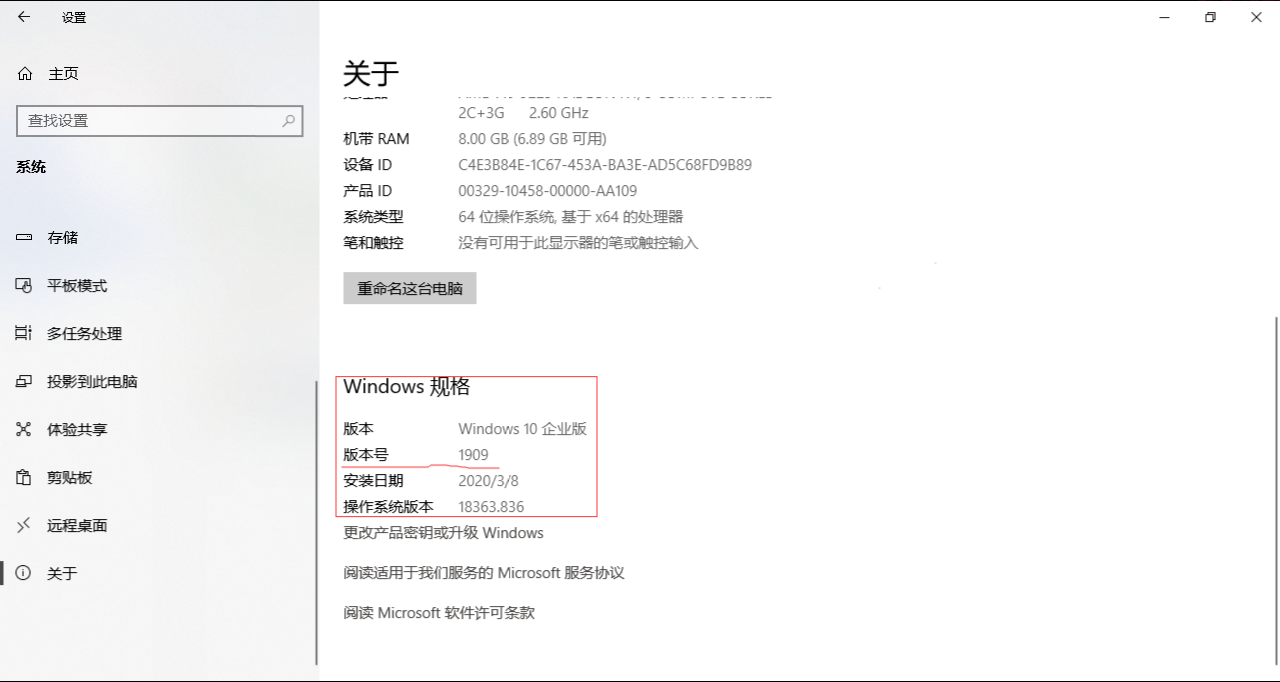Click OS build 18363.836
Viewport: 1280px width, 682px height.
pyautogui.click(x=491, y=507)
